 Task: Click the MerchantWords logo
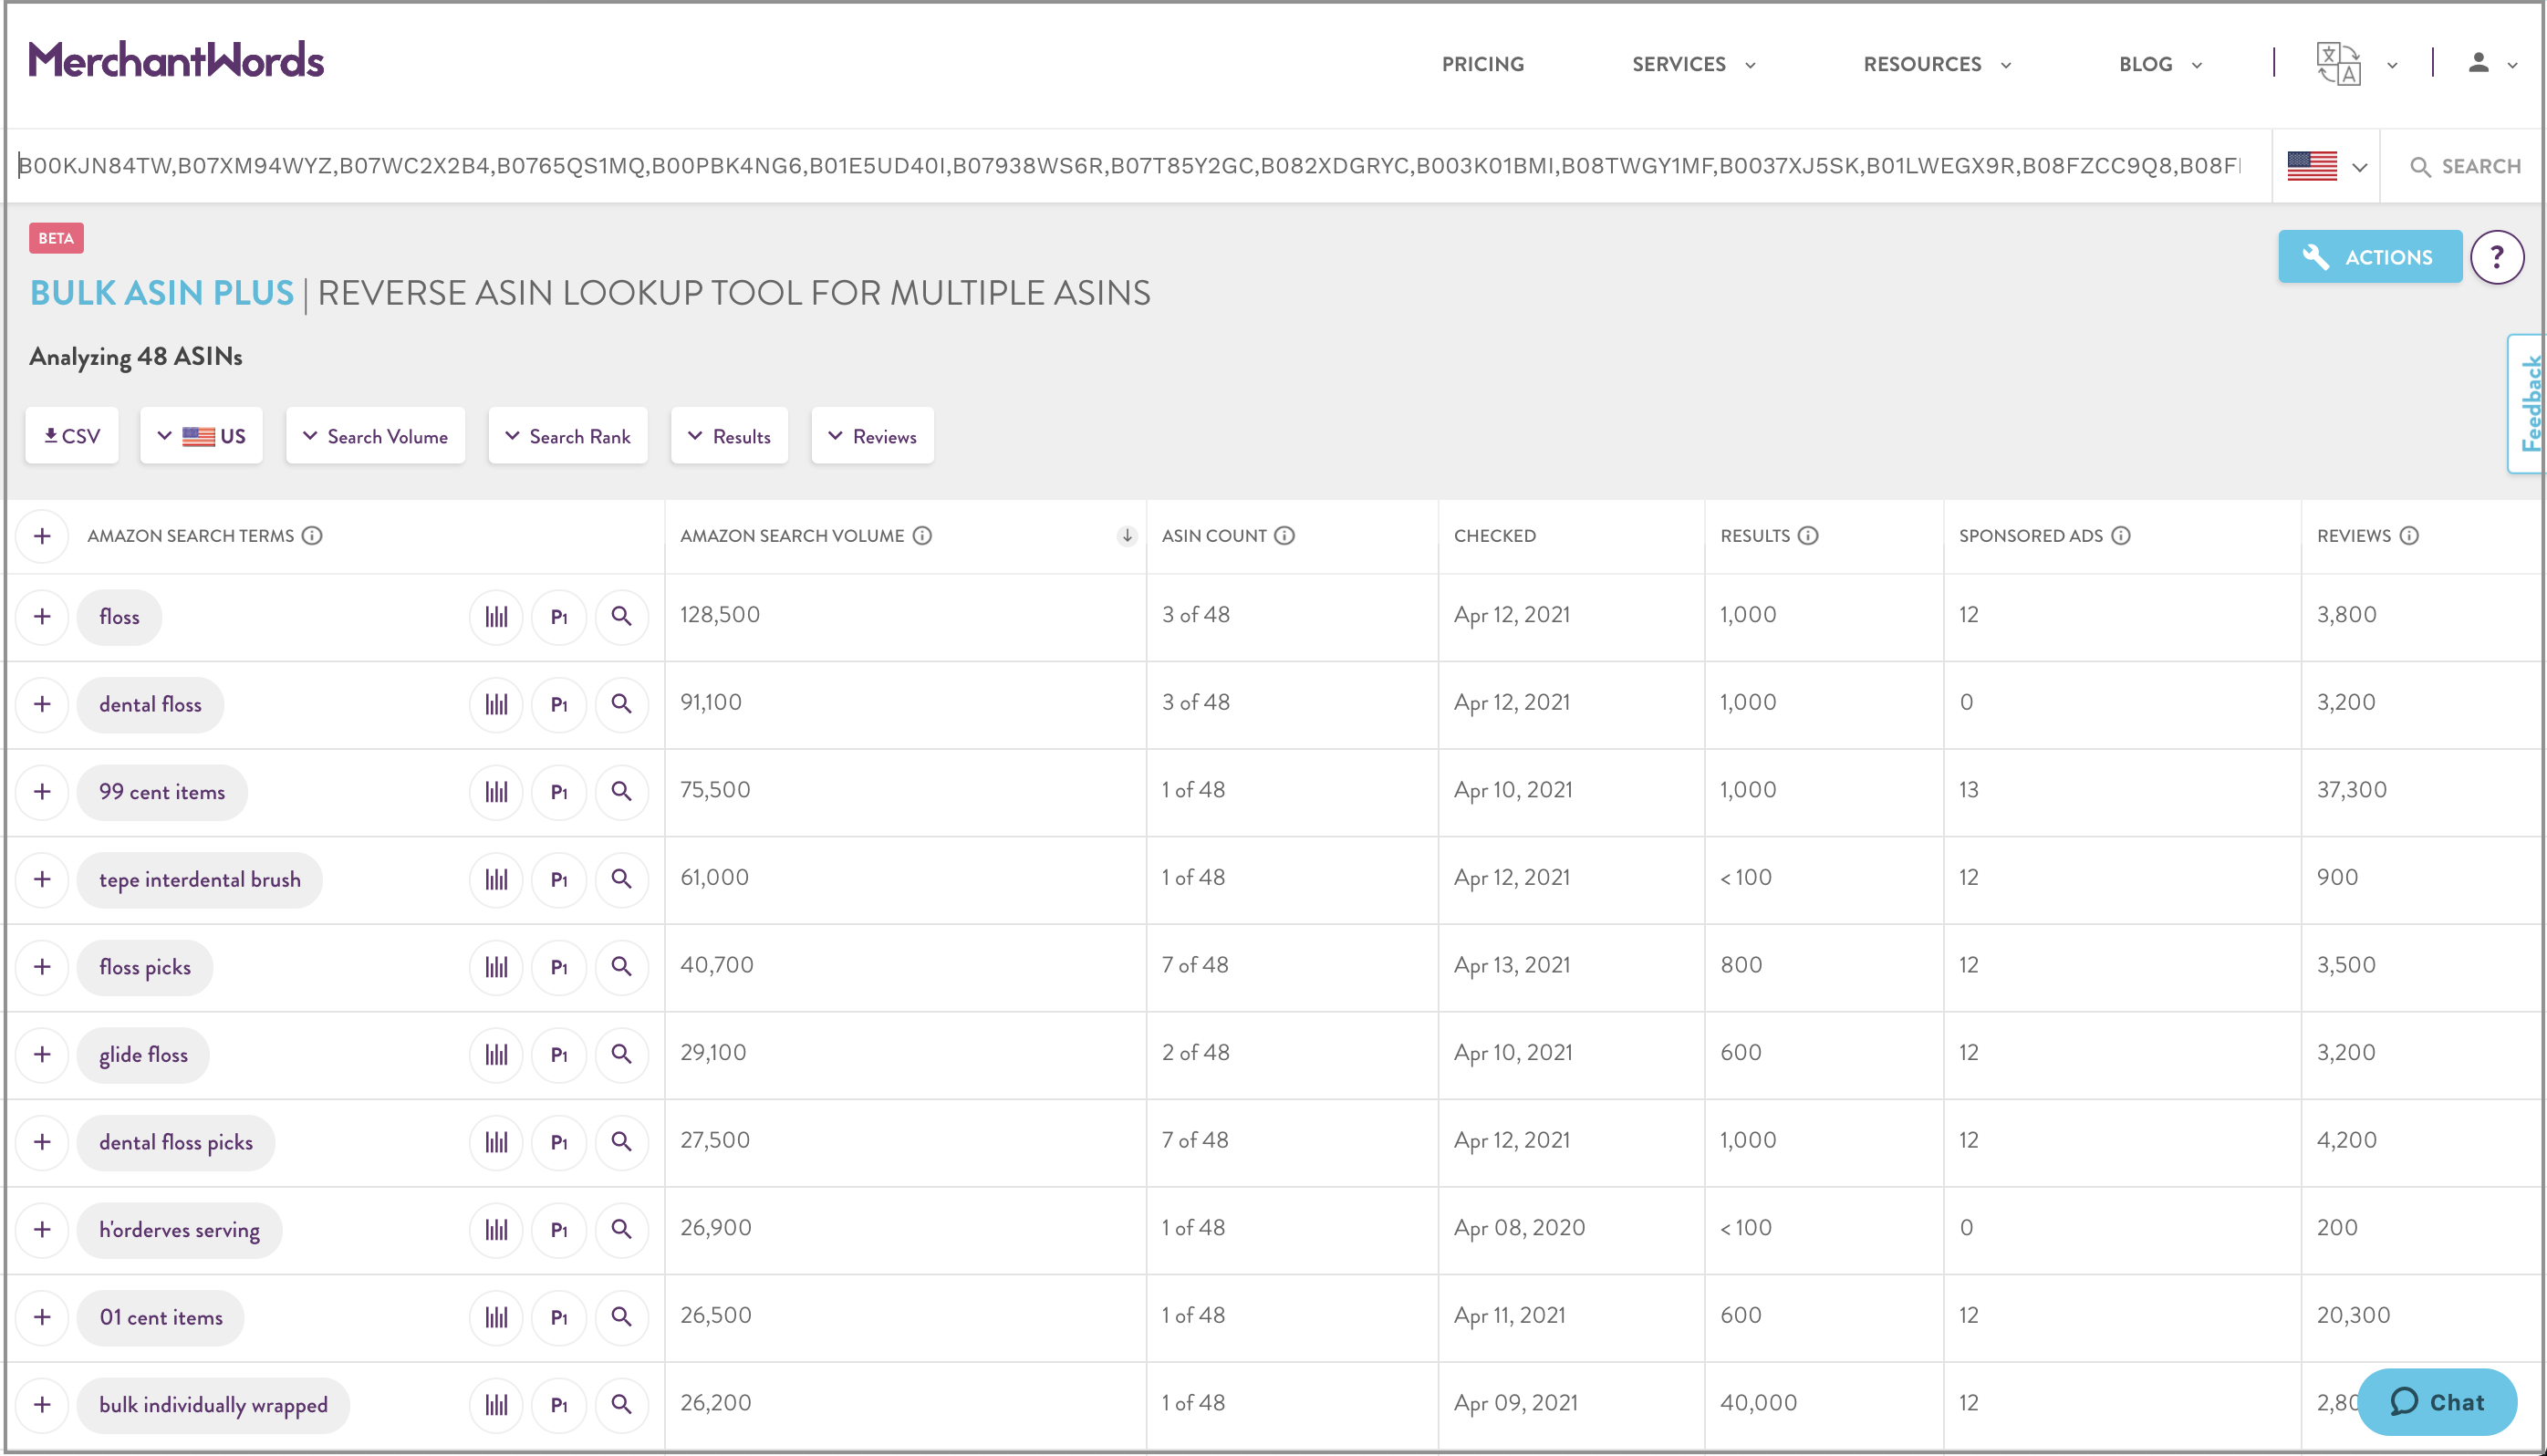(176, 61)
